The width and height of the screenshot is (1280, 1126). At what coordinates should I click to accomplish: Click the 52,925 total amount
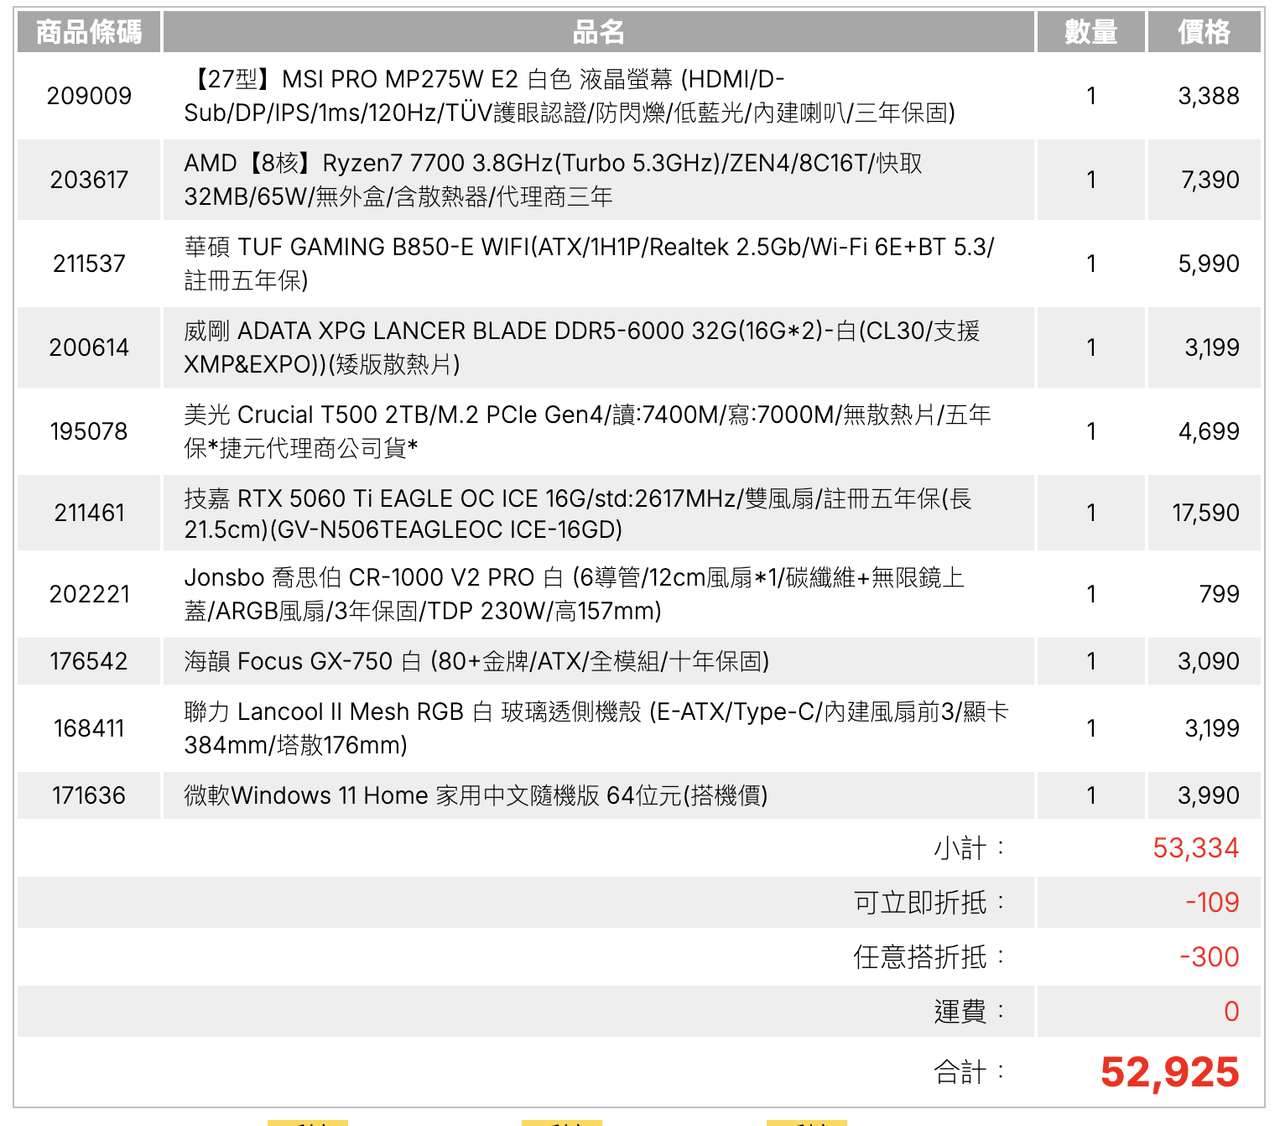(x=1169, y=1073)
